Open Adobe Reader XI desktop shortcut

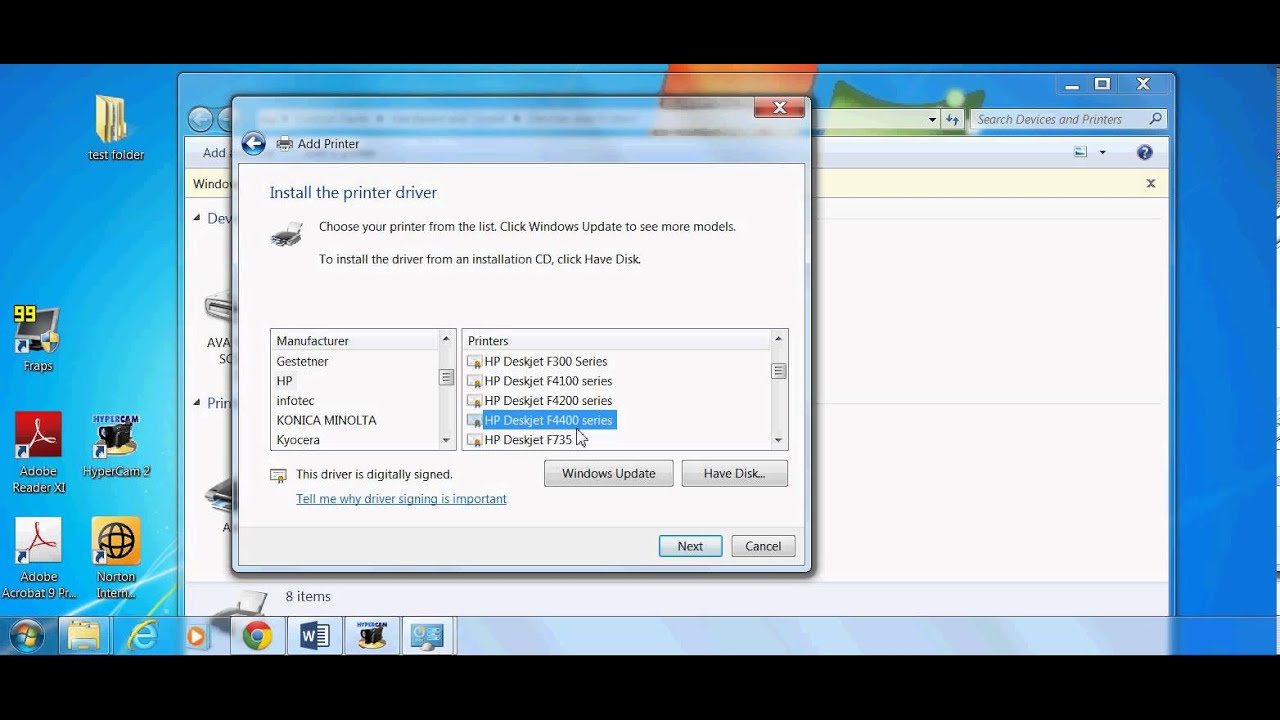click(x=39, y=453)
